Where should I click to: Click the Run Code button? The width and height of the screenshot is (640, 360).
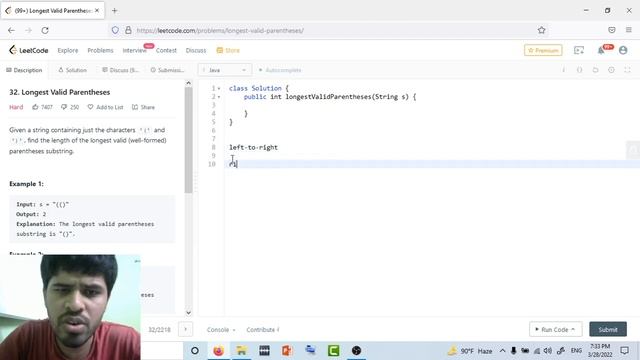pyautogui.click(x=555, y=329)
